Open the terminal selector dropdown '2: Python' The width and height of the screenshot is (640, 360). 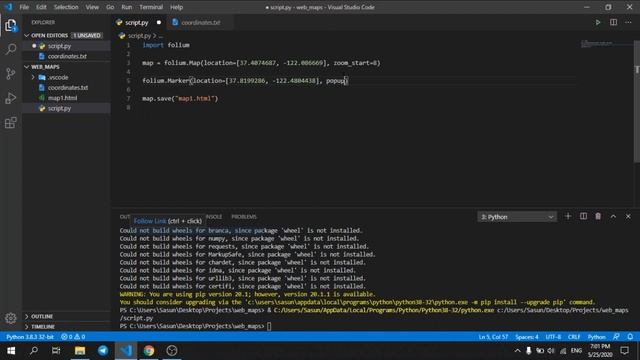click(517, 217)
